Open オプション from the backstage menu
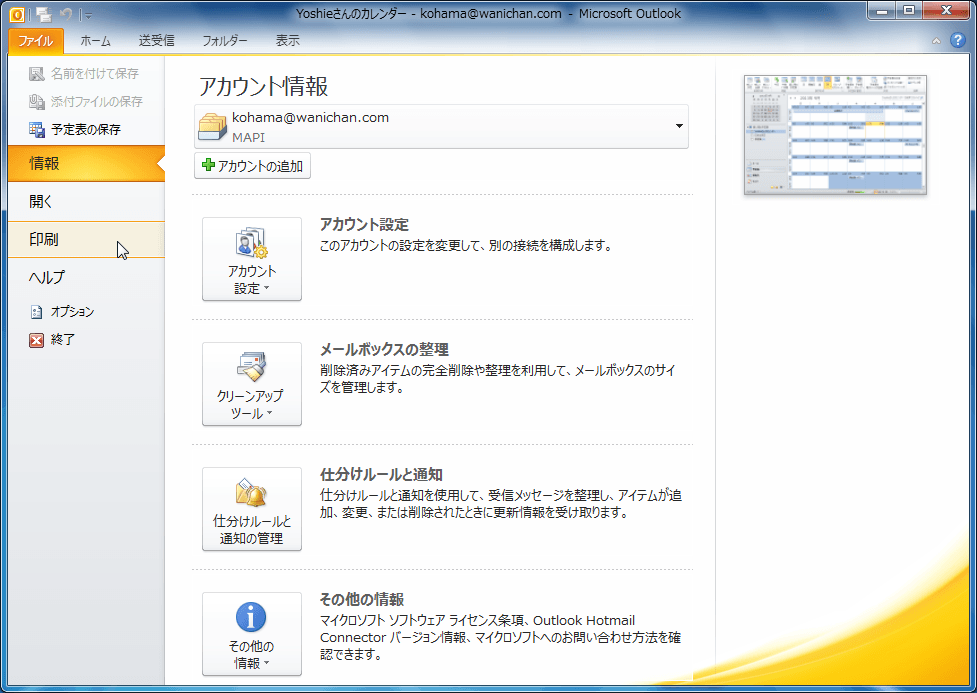Image resolution: width=977 pixels, height=693 pixels. pyautogui.click(x=86, y=312)
